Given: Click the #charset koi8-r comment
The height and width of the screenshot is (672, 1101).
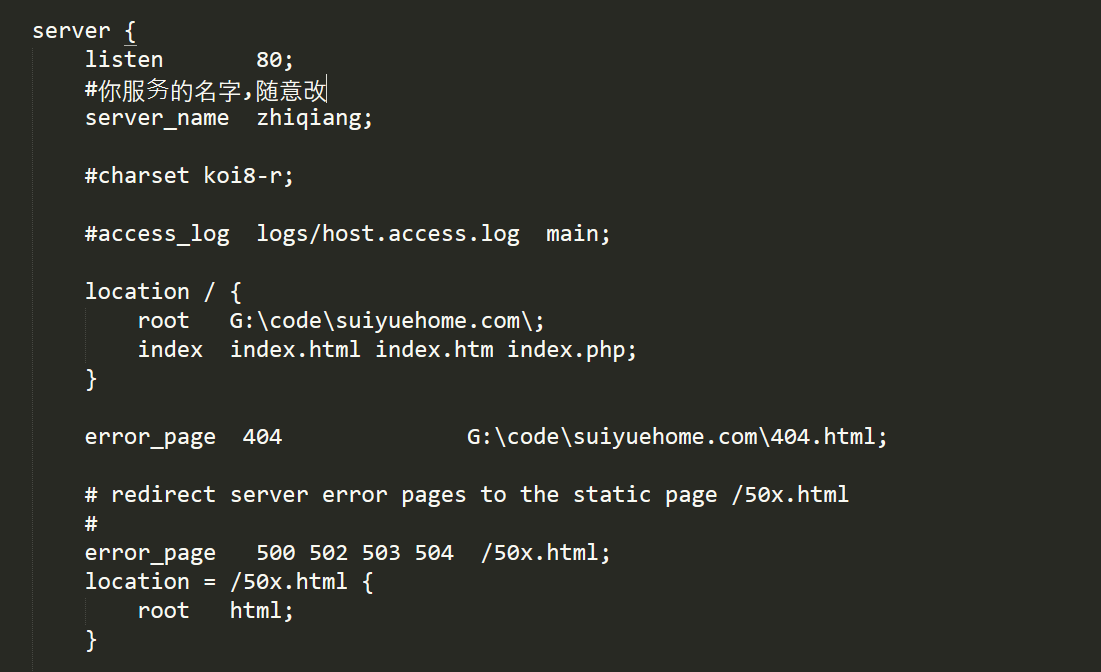Looking at the screenshot, I should click(x=189, y=176).
